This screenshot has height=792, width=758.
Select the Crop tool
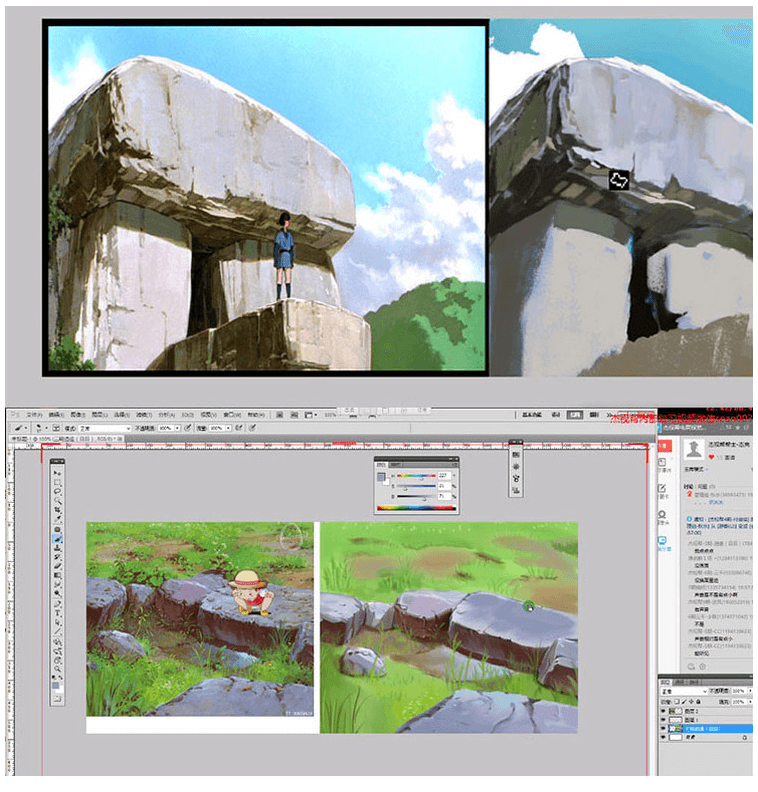[x=58, y=509]
